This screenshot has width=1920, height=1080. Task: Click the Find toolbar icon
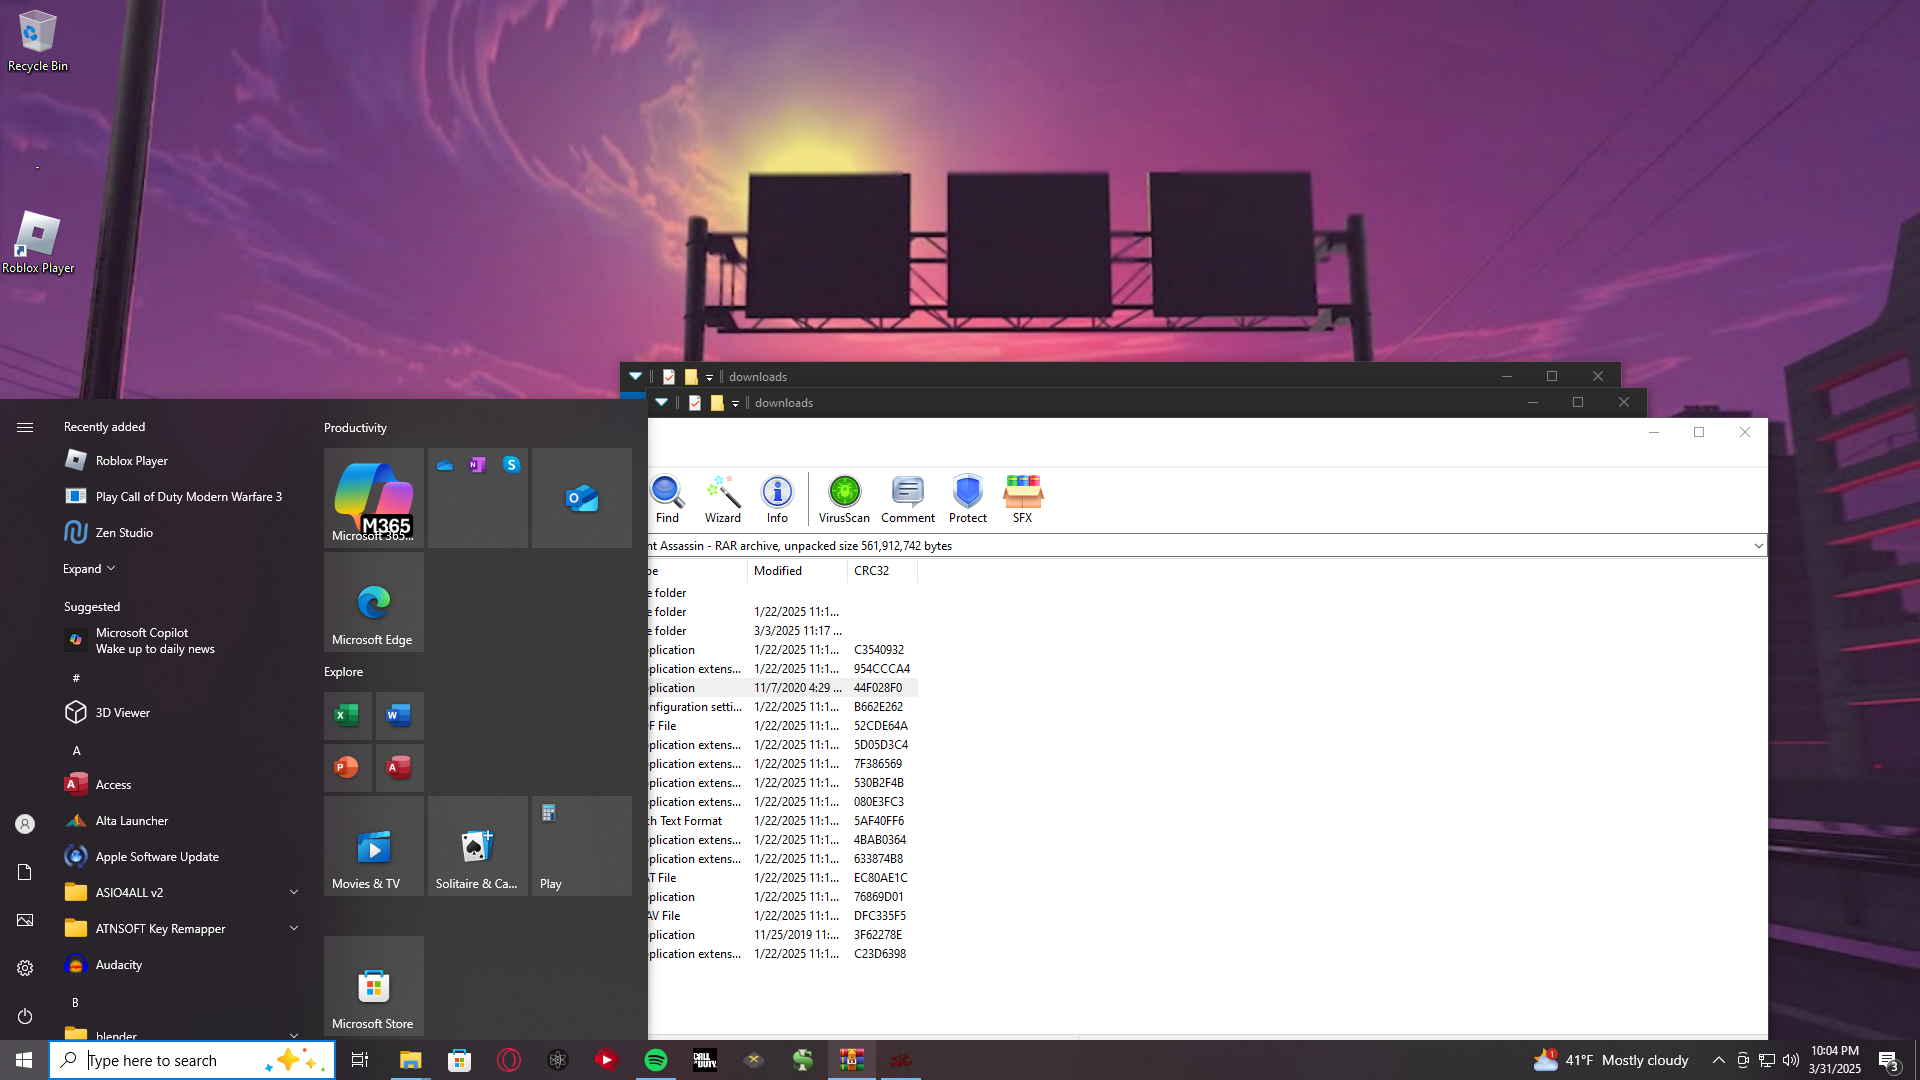coord(667,498)
